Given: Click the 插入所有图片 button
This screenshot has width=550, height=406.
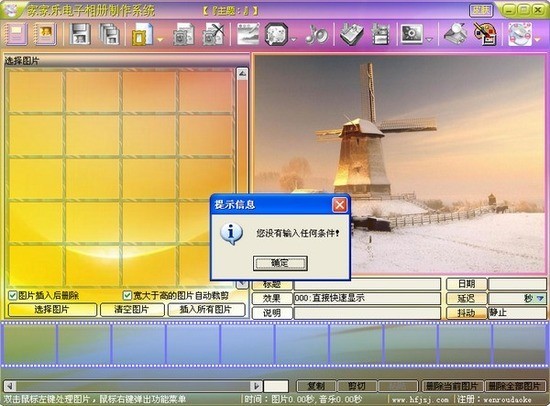Looking at the screenshot, I should tap(206, 310).
